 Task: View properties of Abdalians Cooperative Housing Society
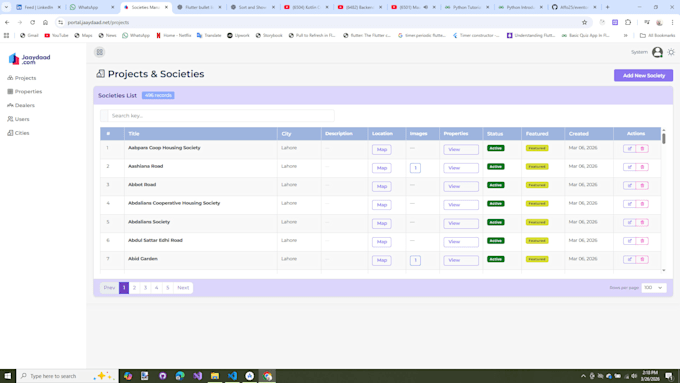point(461,205)
